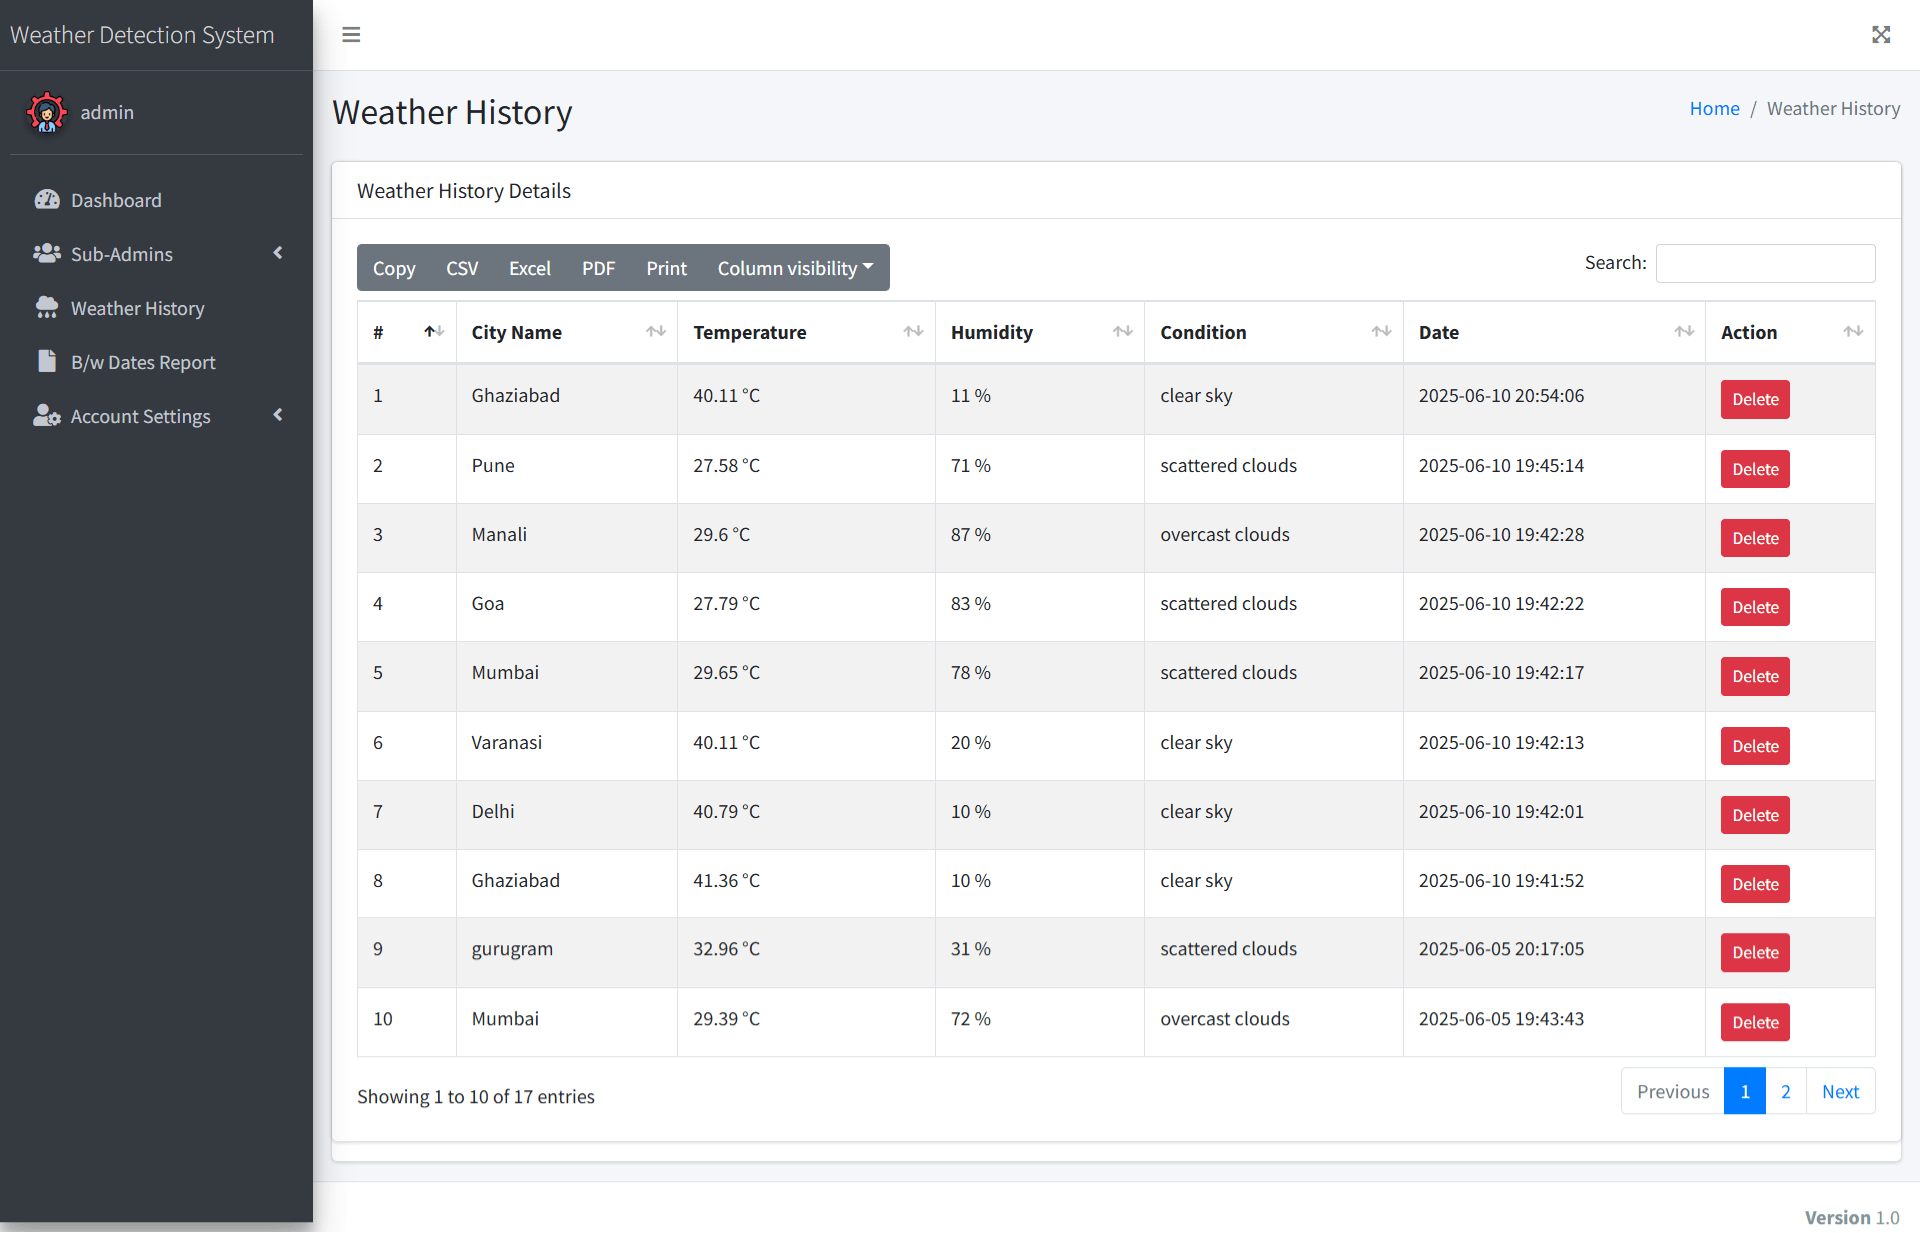Click the admin avatar image

coord(46,112)
